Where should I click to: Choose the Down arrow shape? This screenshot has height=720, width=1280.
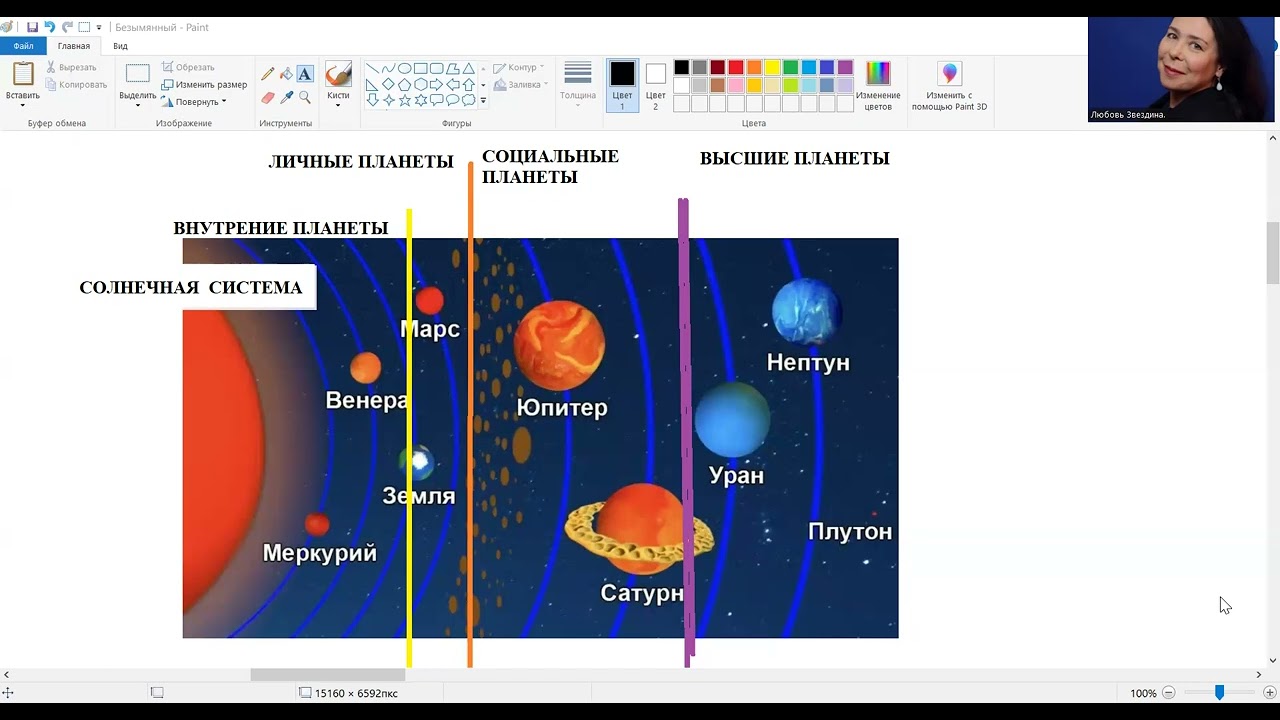tap(373, 100)
